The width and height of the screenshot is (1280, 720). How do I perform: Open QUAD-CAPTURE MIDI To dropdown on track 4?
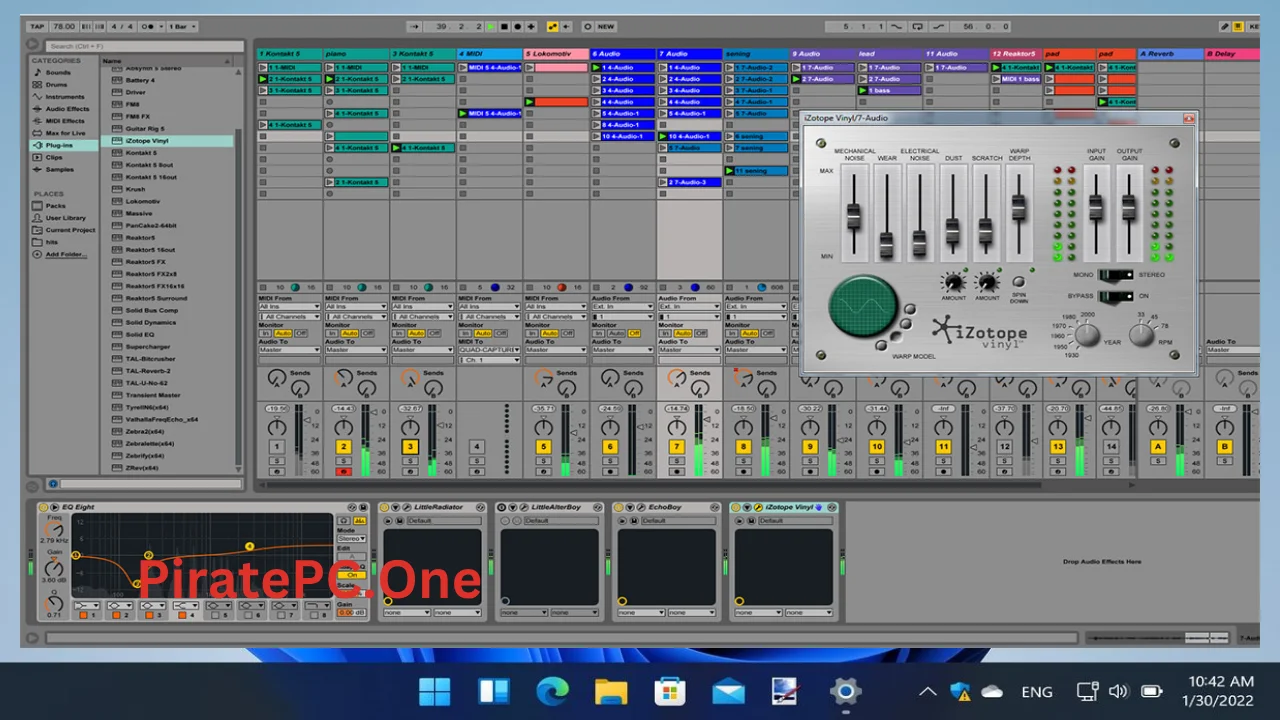(489, 350)
